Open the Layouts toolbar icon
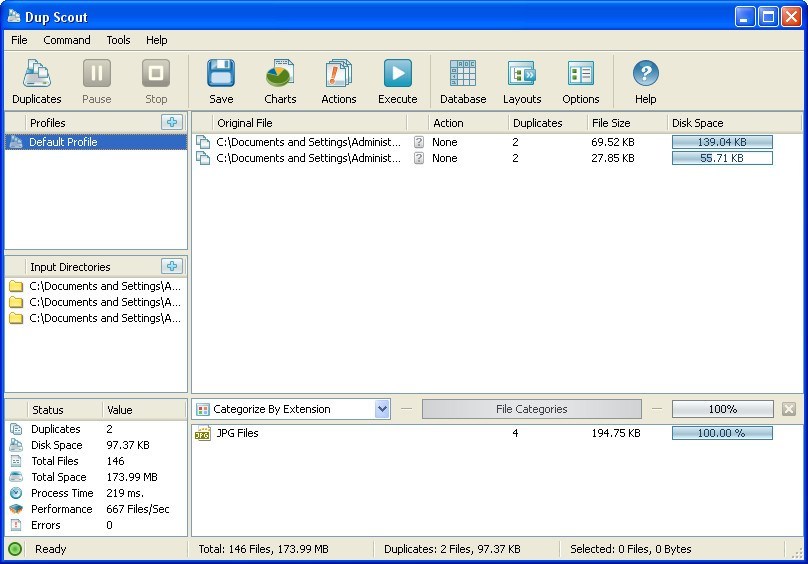808x564 pixels. tap(522, 81)
